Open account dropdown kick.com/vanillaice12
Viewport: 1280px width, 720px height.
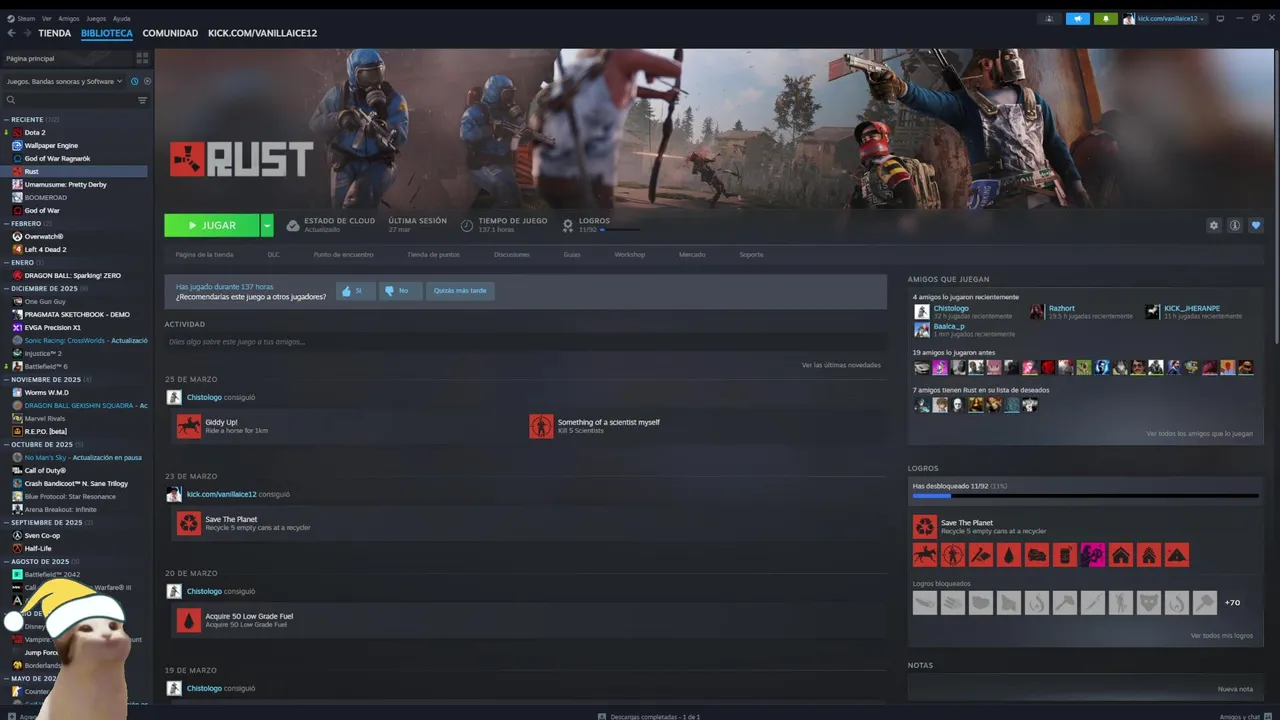pos(1165,18)
